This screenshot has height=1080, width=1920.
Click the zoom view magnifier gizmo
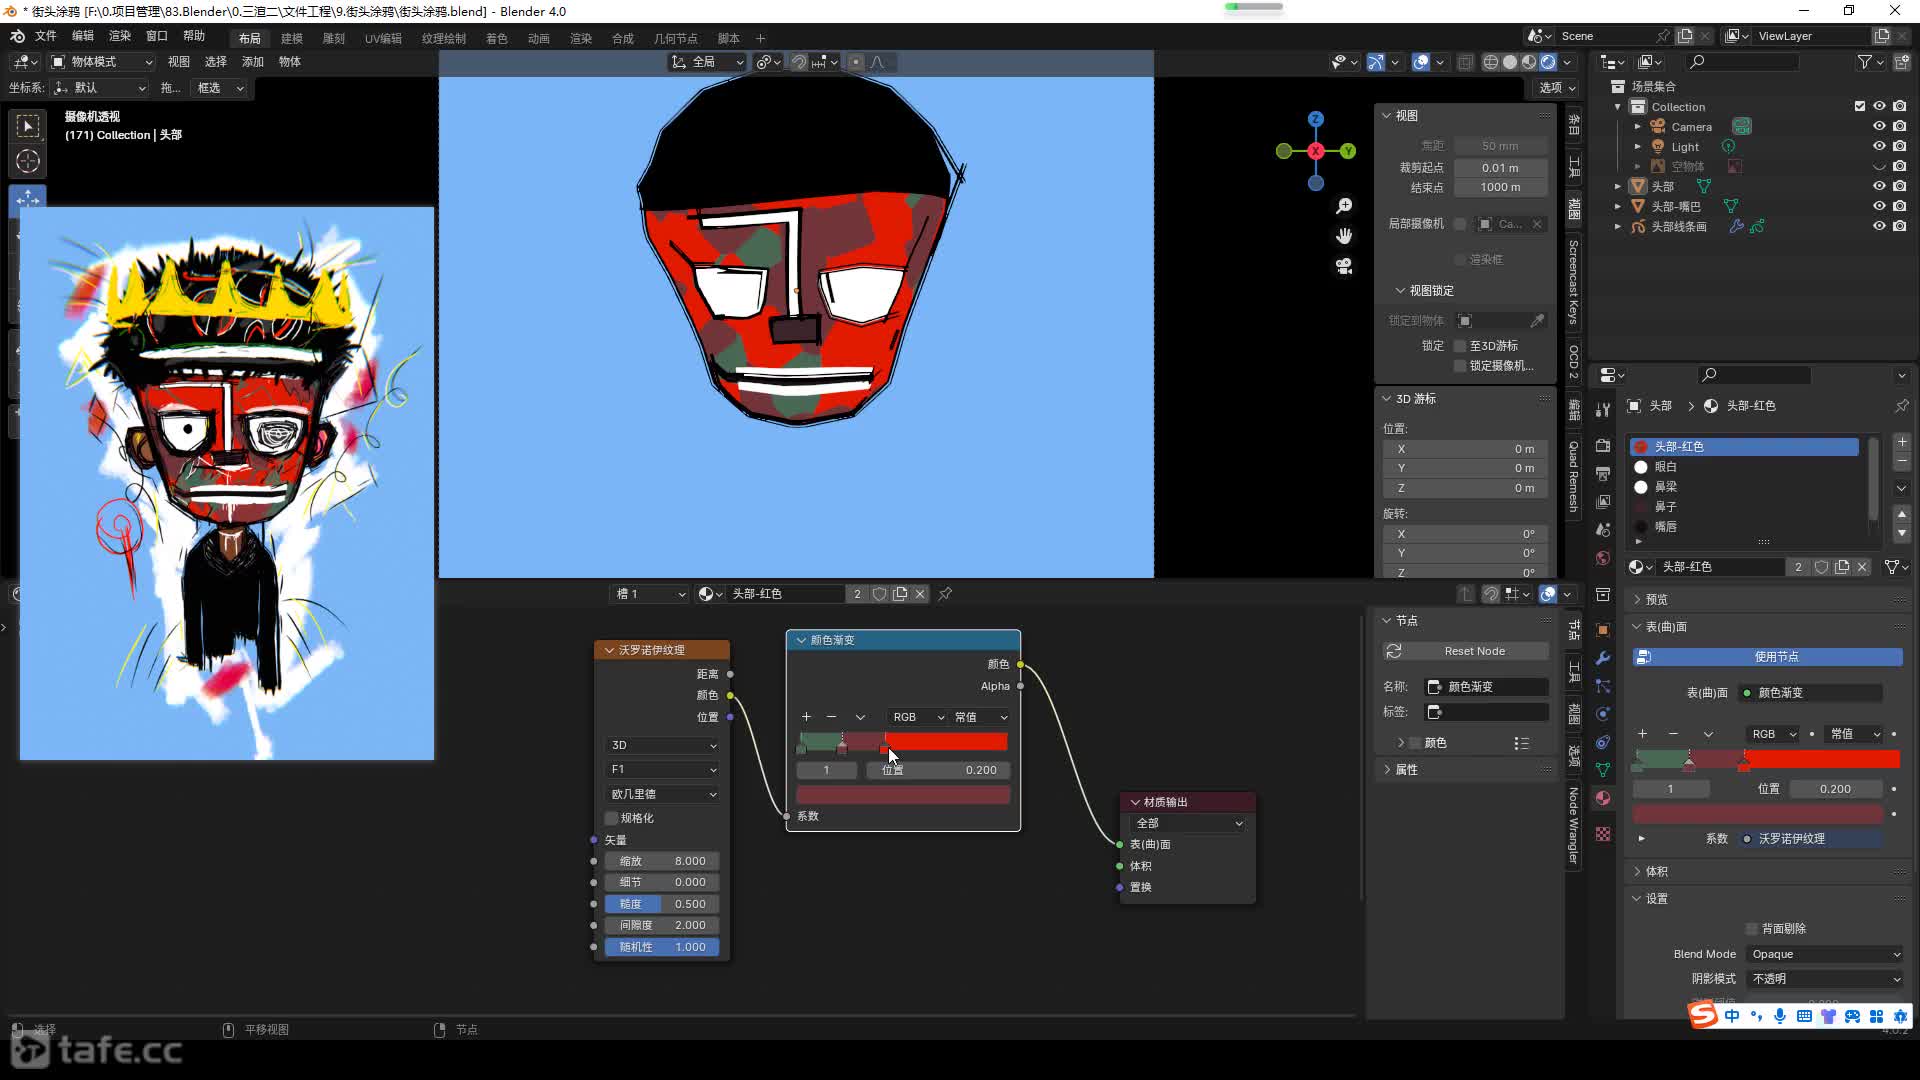(x=1344, y=206)
